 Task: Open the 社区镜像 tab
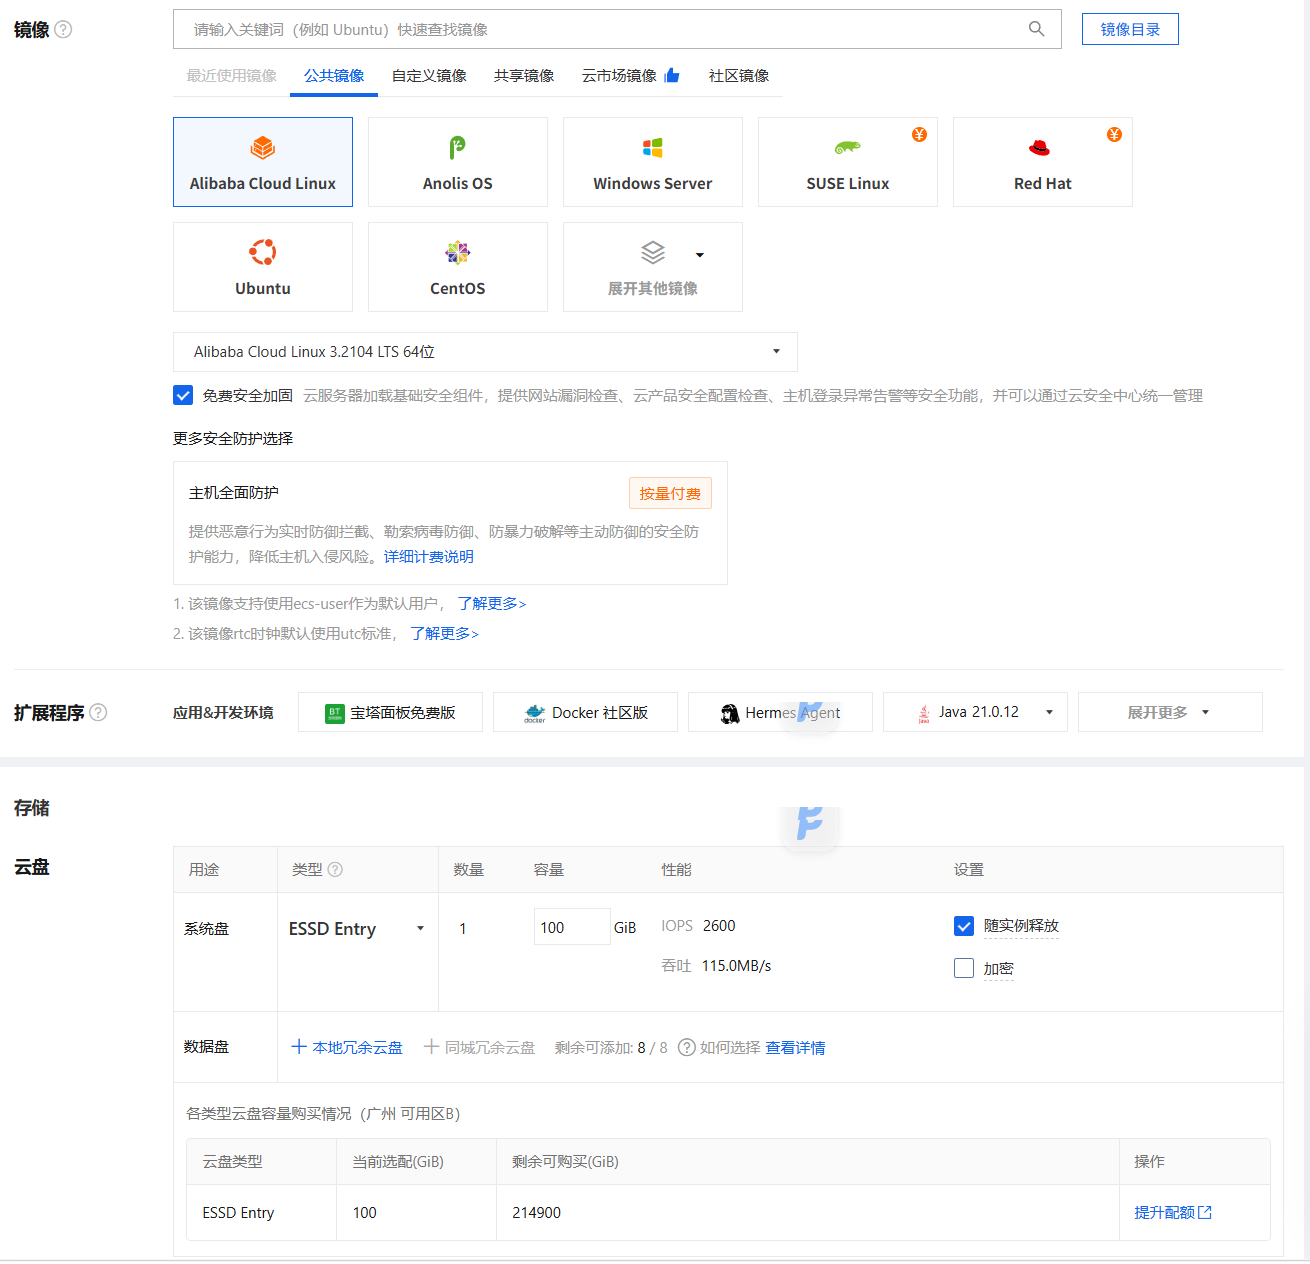(x=739, y=76)
